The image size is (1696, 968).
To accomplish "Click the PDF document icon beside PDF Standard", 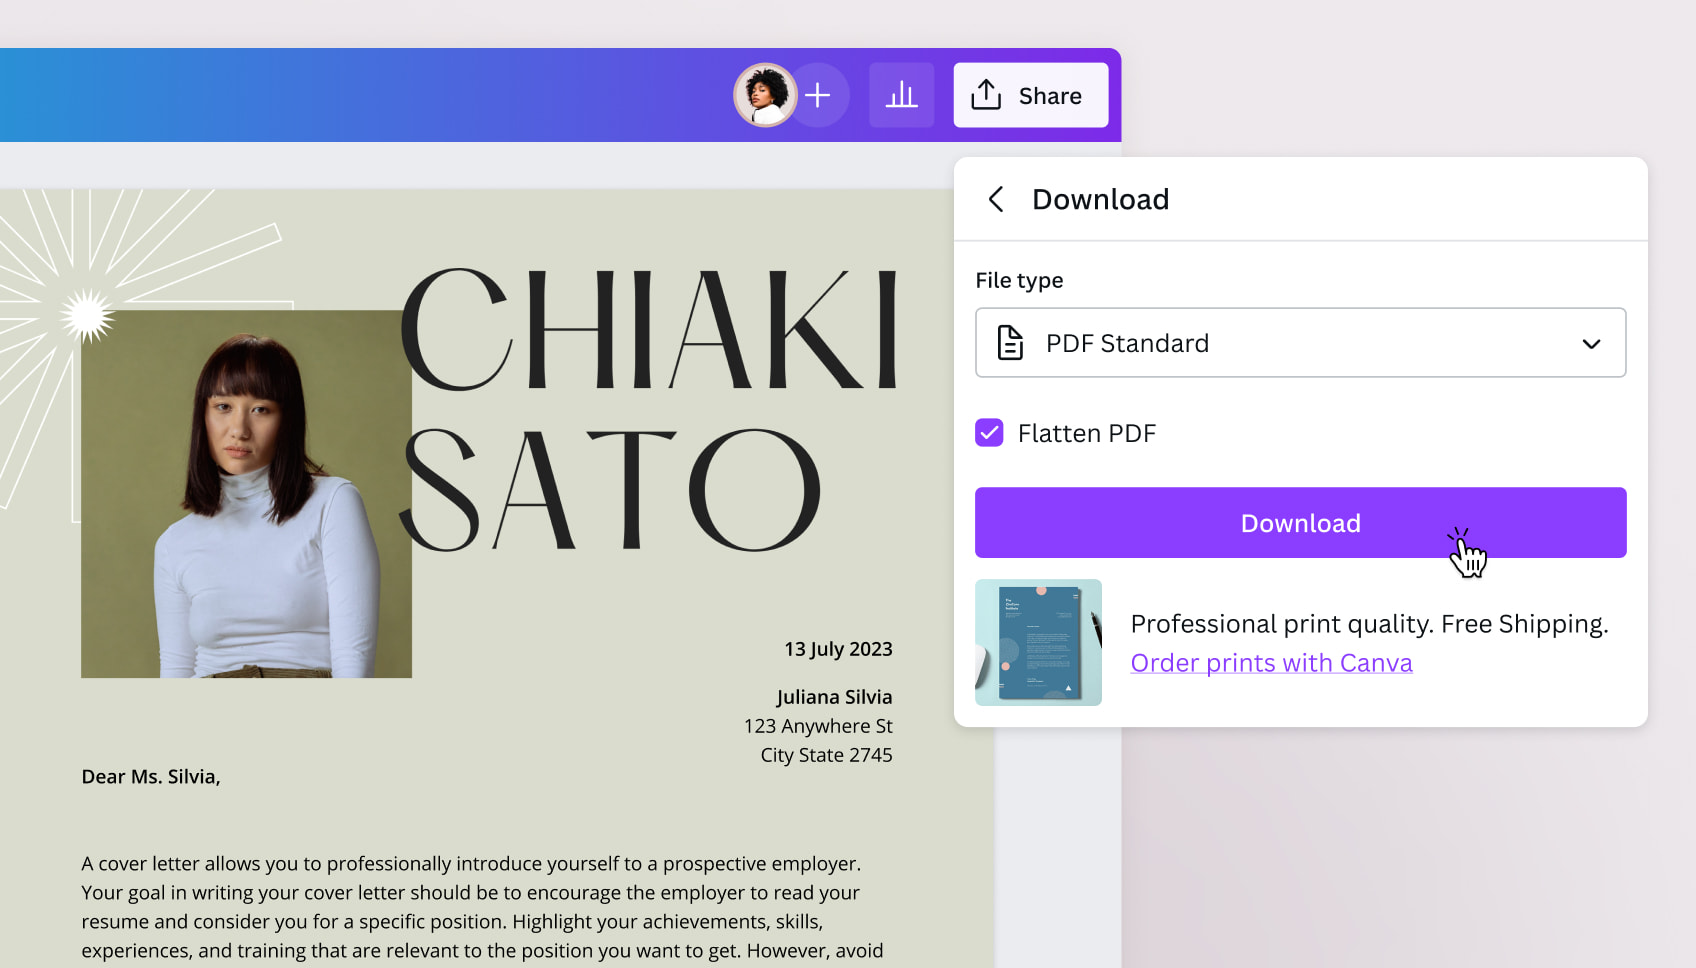I will [x=1010, y=343].
